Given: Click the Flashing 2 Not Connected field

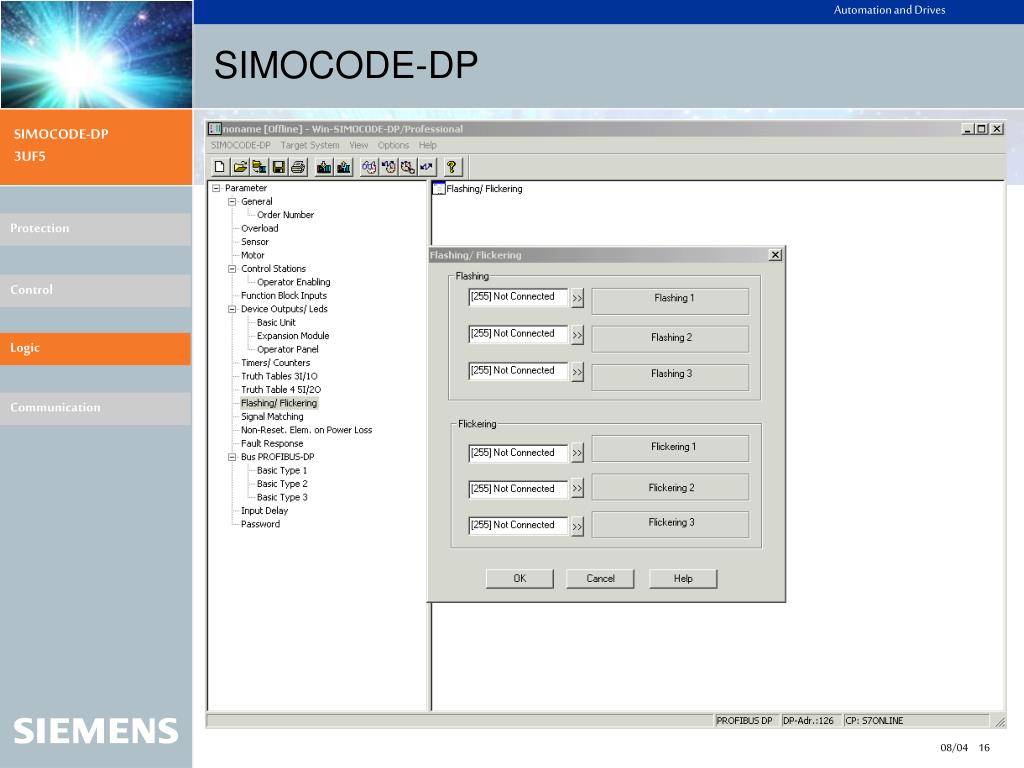Looking at the screenshot, I should (518, 334).
